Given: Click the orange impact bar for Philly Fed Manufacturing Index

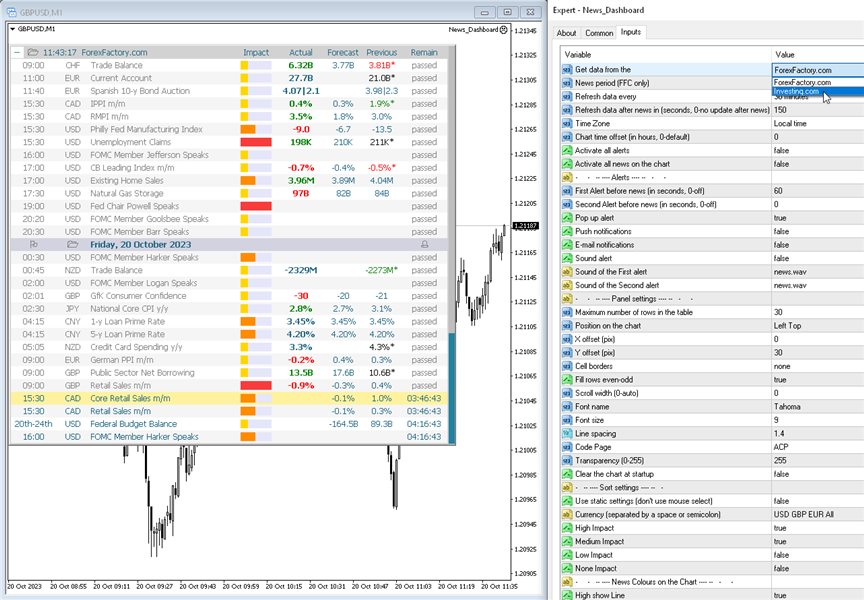Looking at the screenshot, I should (x=248, y=129).
